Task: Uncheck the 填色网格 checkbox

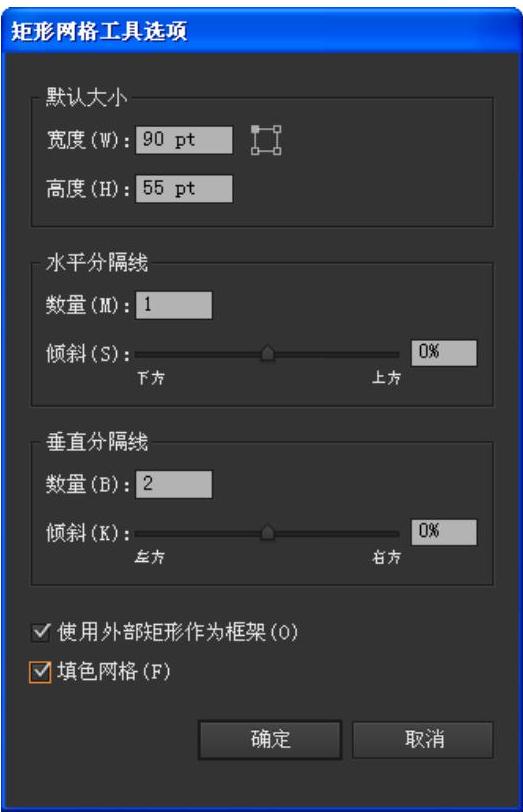Action: click(40, 672)
